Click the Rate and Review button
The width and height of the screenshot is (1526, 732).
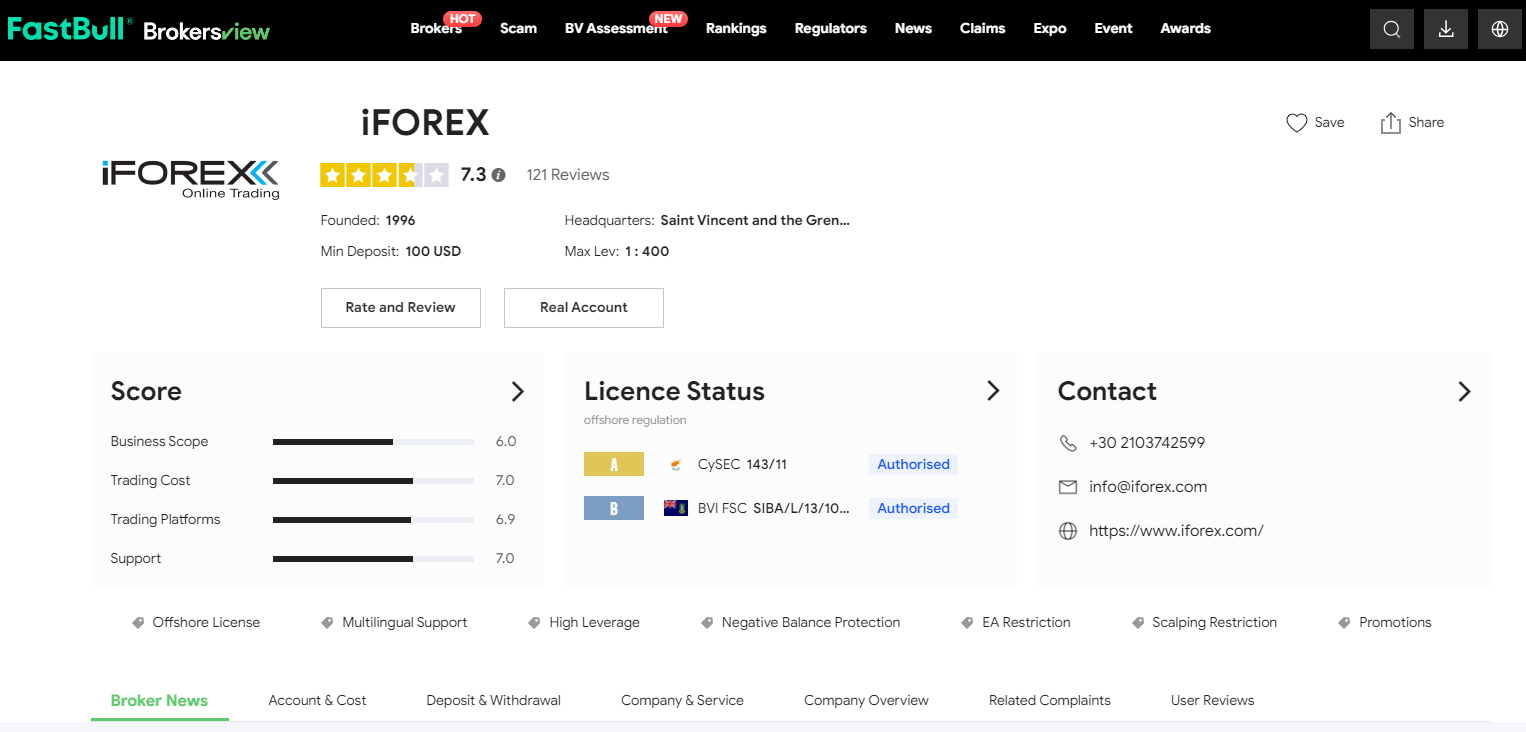400,308
